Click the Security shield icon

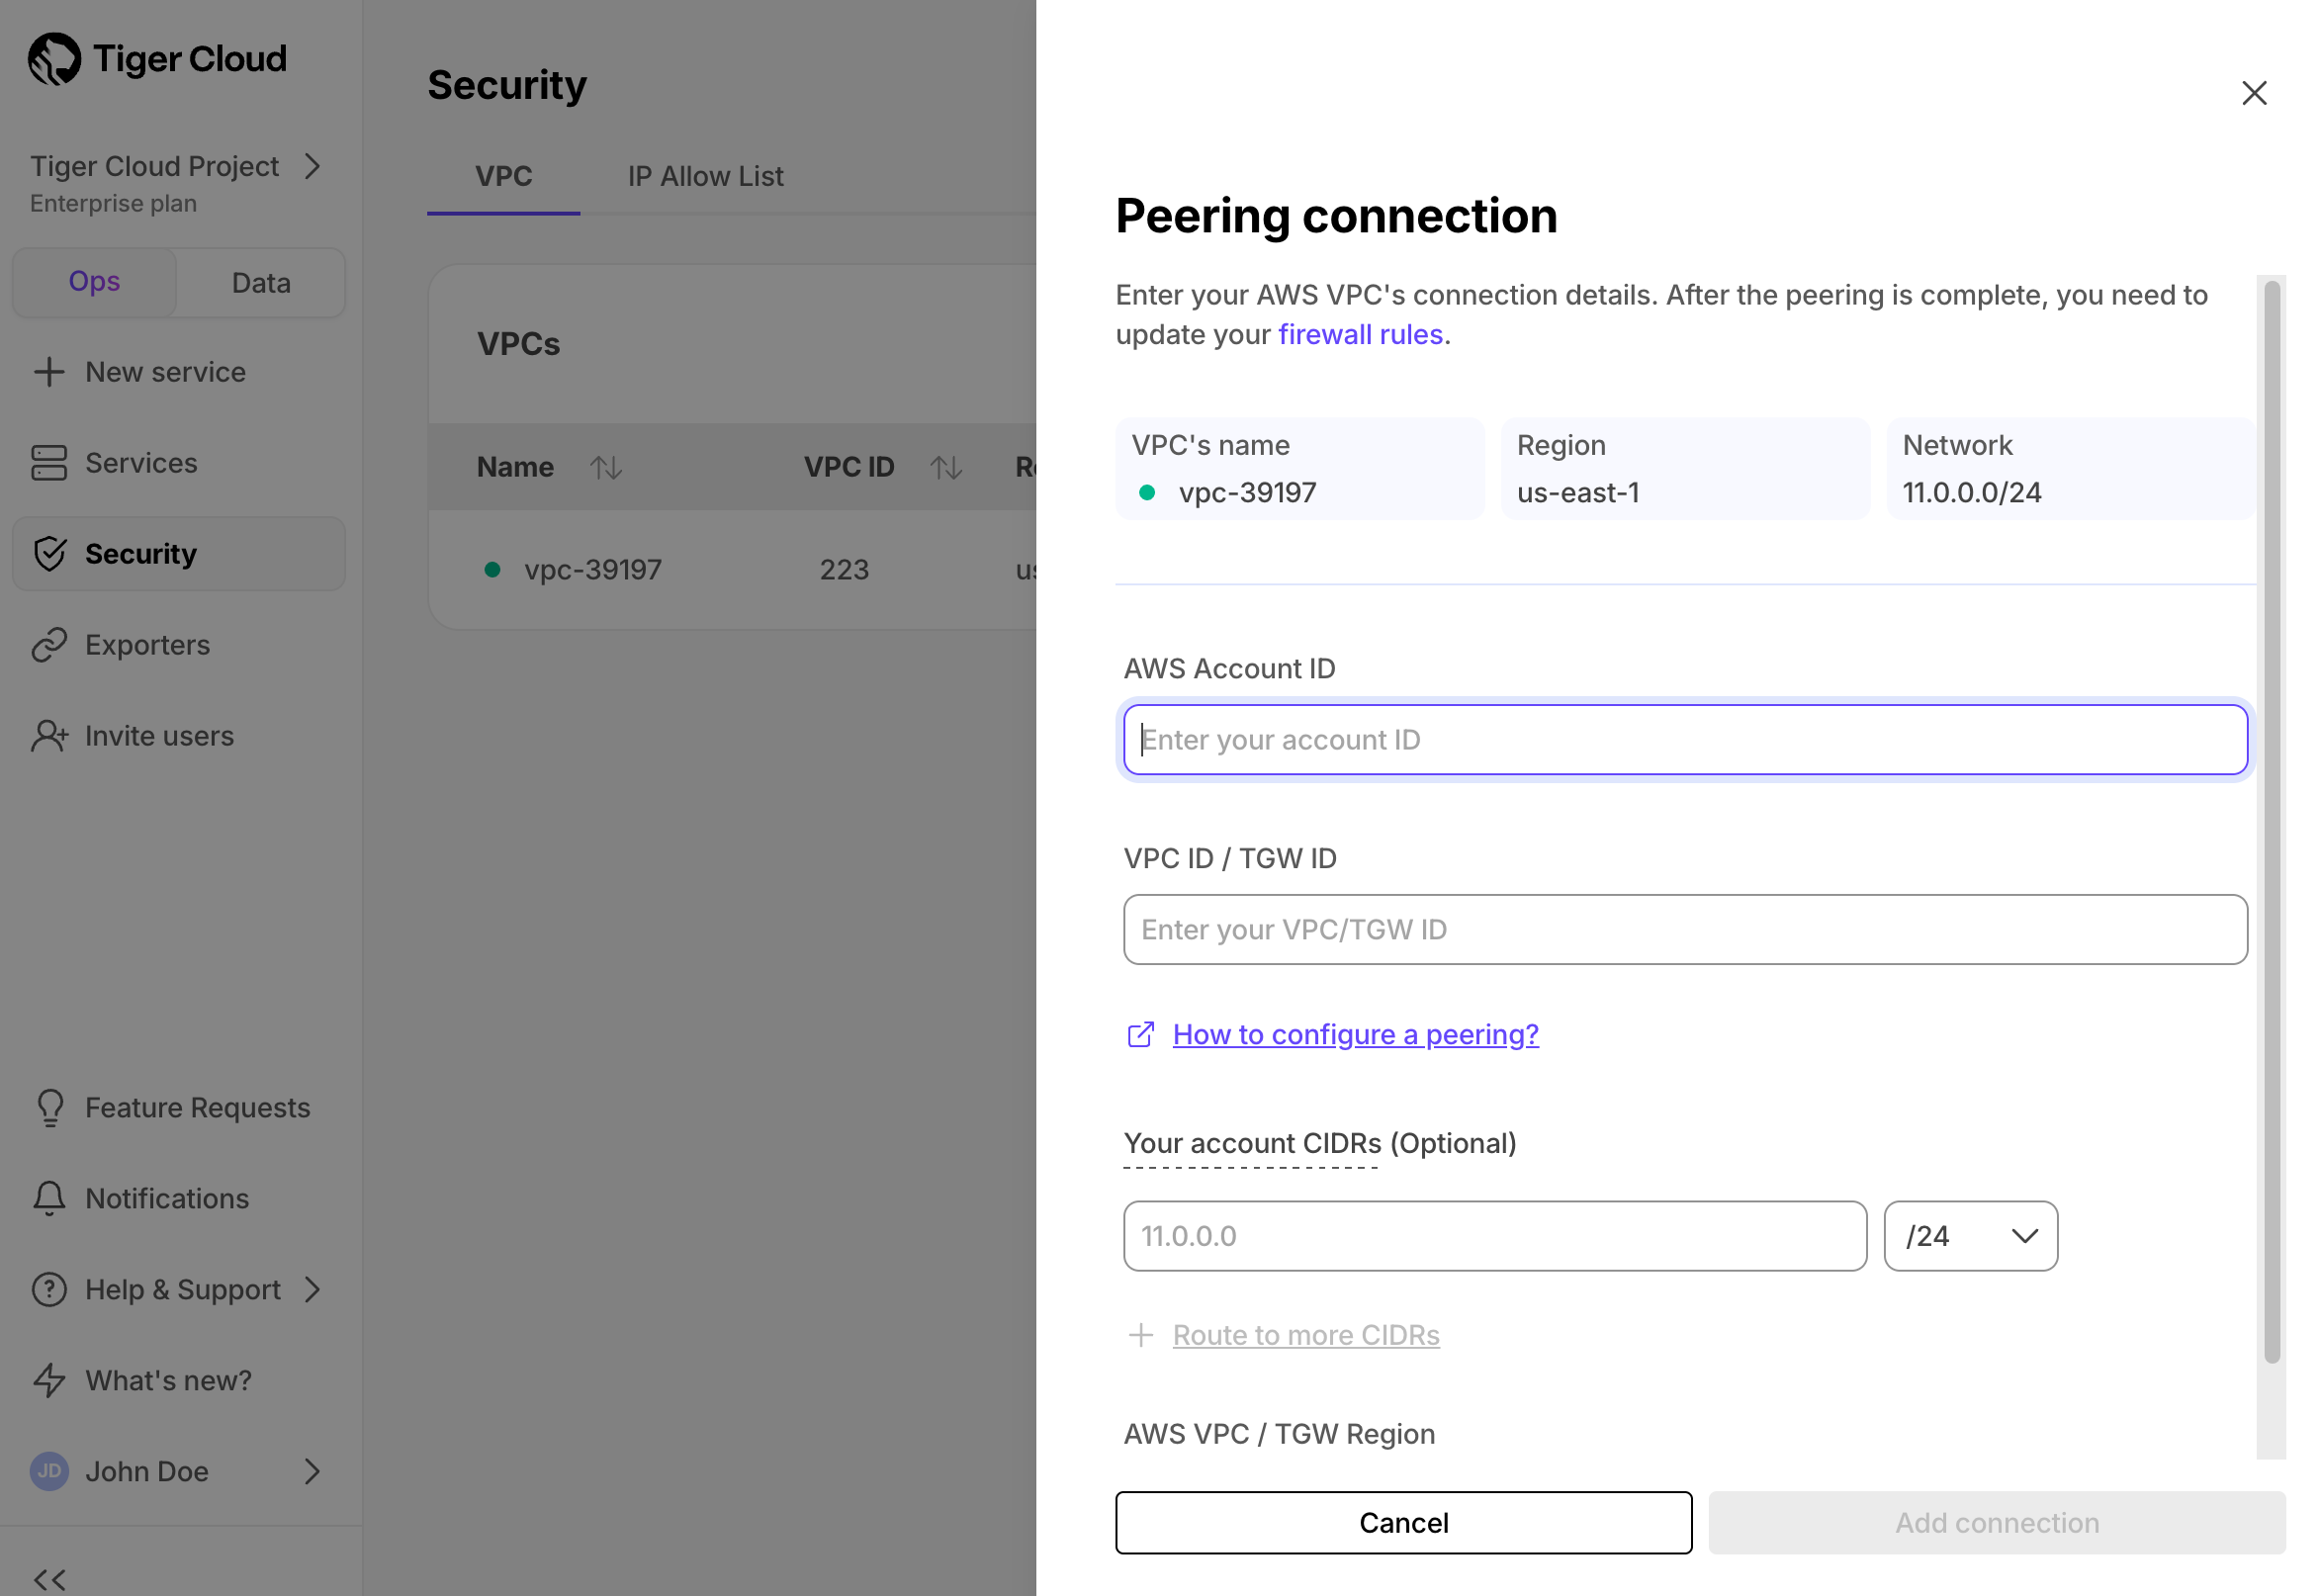[x=49, y=554]
